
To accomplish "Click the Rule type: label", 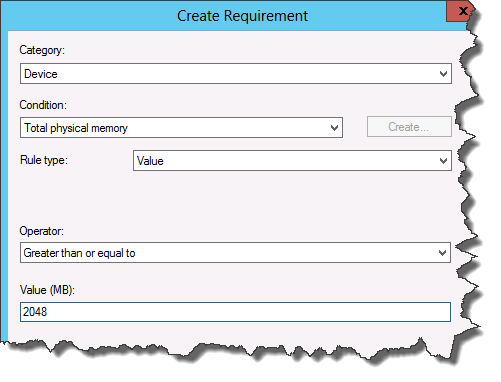I will click(44, 160).
